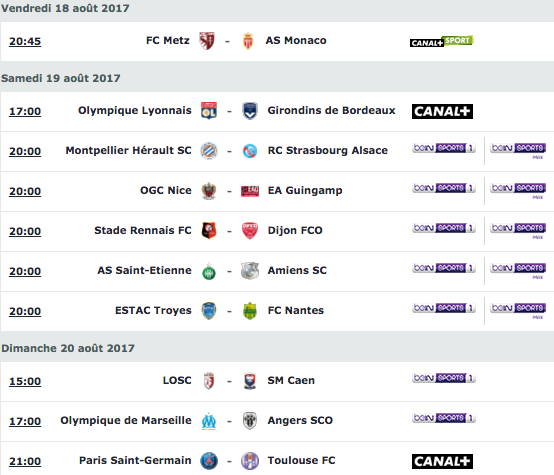The width and height of the screenshot is (554, 475).
Task: Click the EA Guingamp red logo
Action: click(x=250, y=191)
